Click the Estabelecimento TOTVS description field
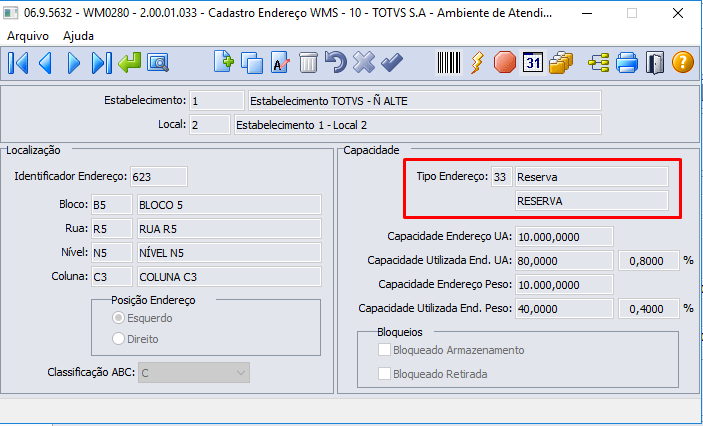Image resolution: width=703 pixels, height=426 pixels. (x=425, y=101)
